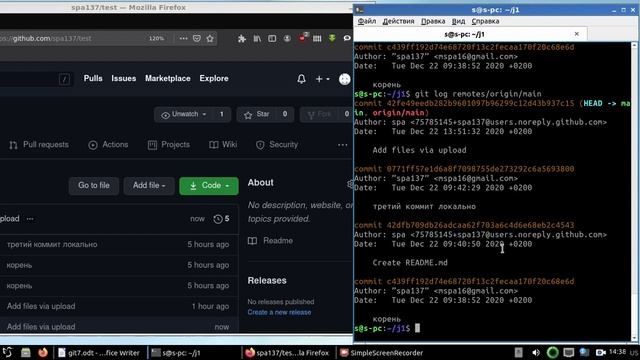640x360 pixels.
Task: Open the Правка menu in terminal
Action: (433, 21)
